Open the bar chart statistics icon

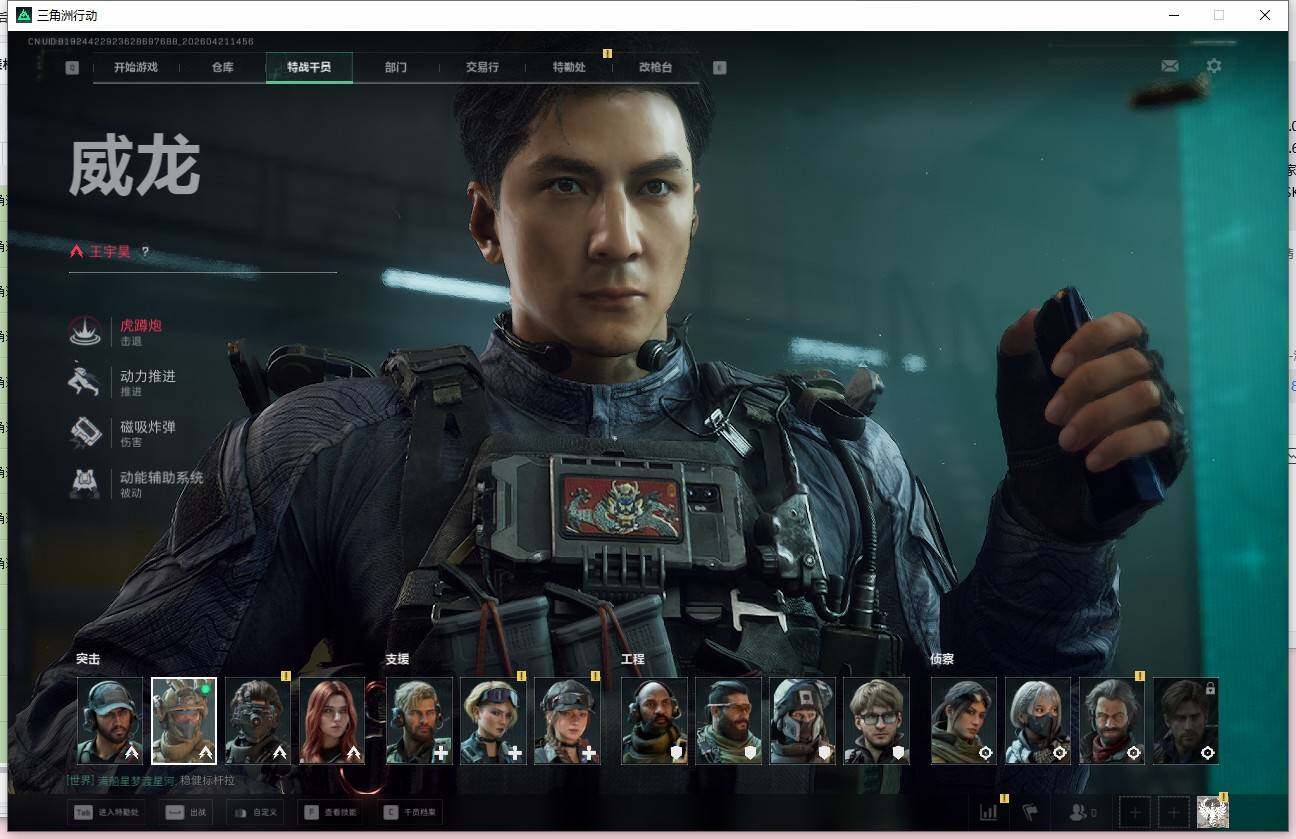coord(989,812)
